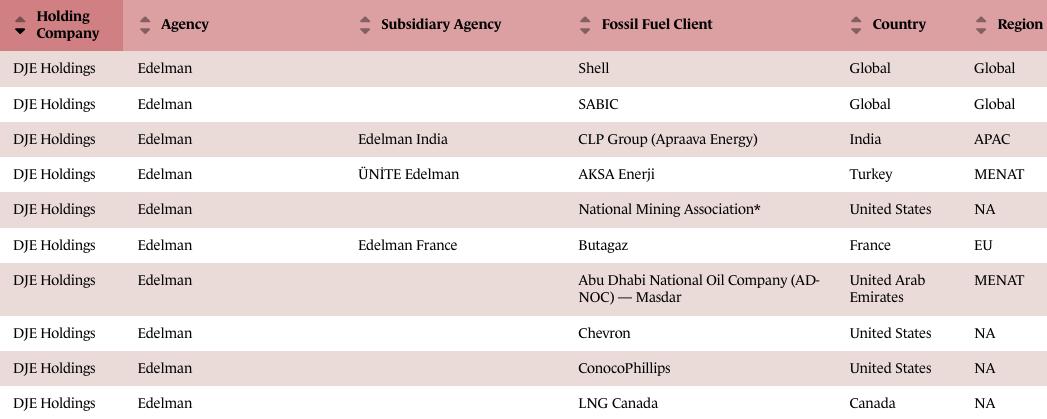Click the ÜNİTE Edelman subsidiary cell
This screenshot has width=1047, height=419.
point(408,174)
